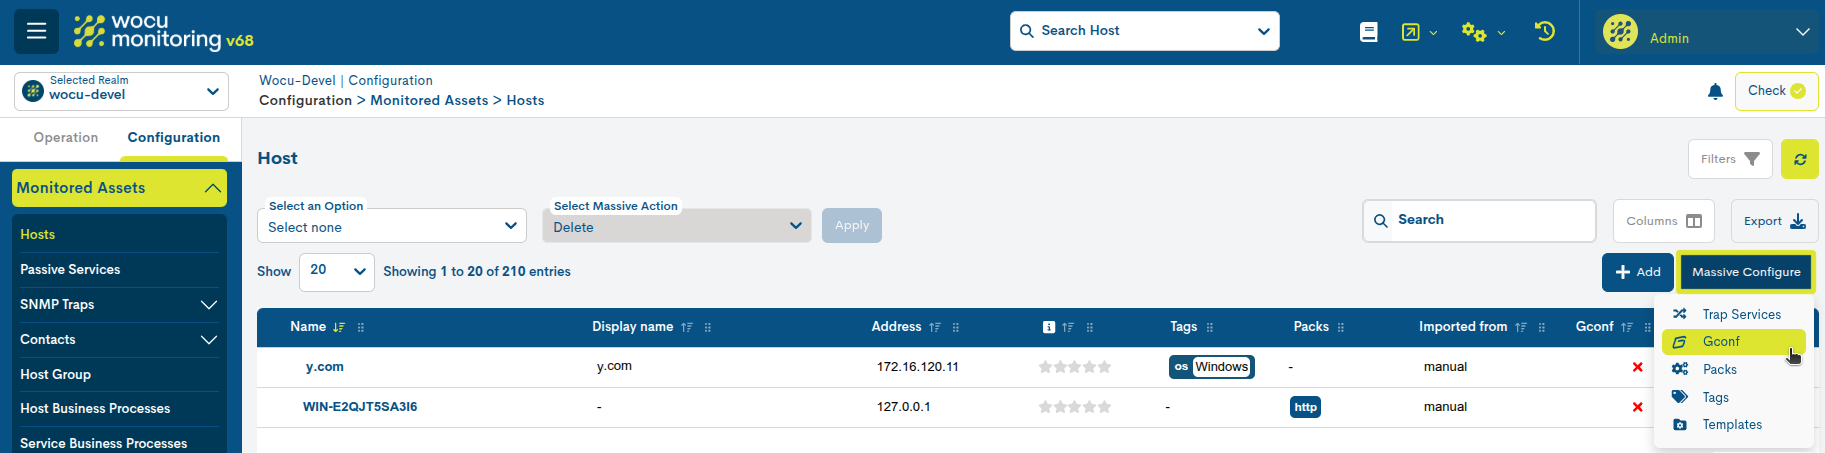Change the Show entries count dropdown
This screenshot has height=453, width=1825.
click(x=336, y=271)
